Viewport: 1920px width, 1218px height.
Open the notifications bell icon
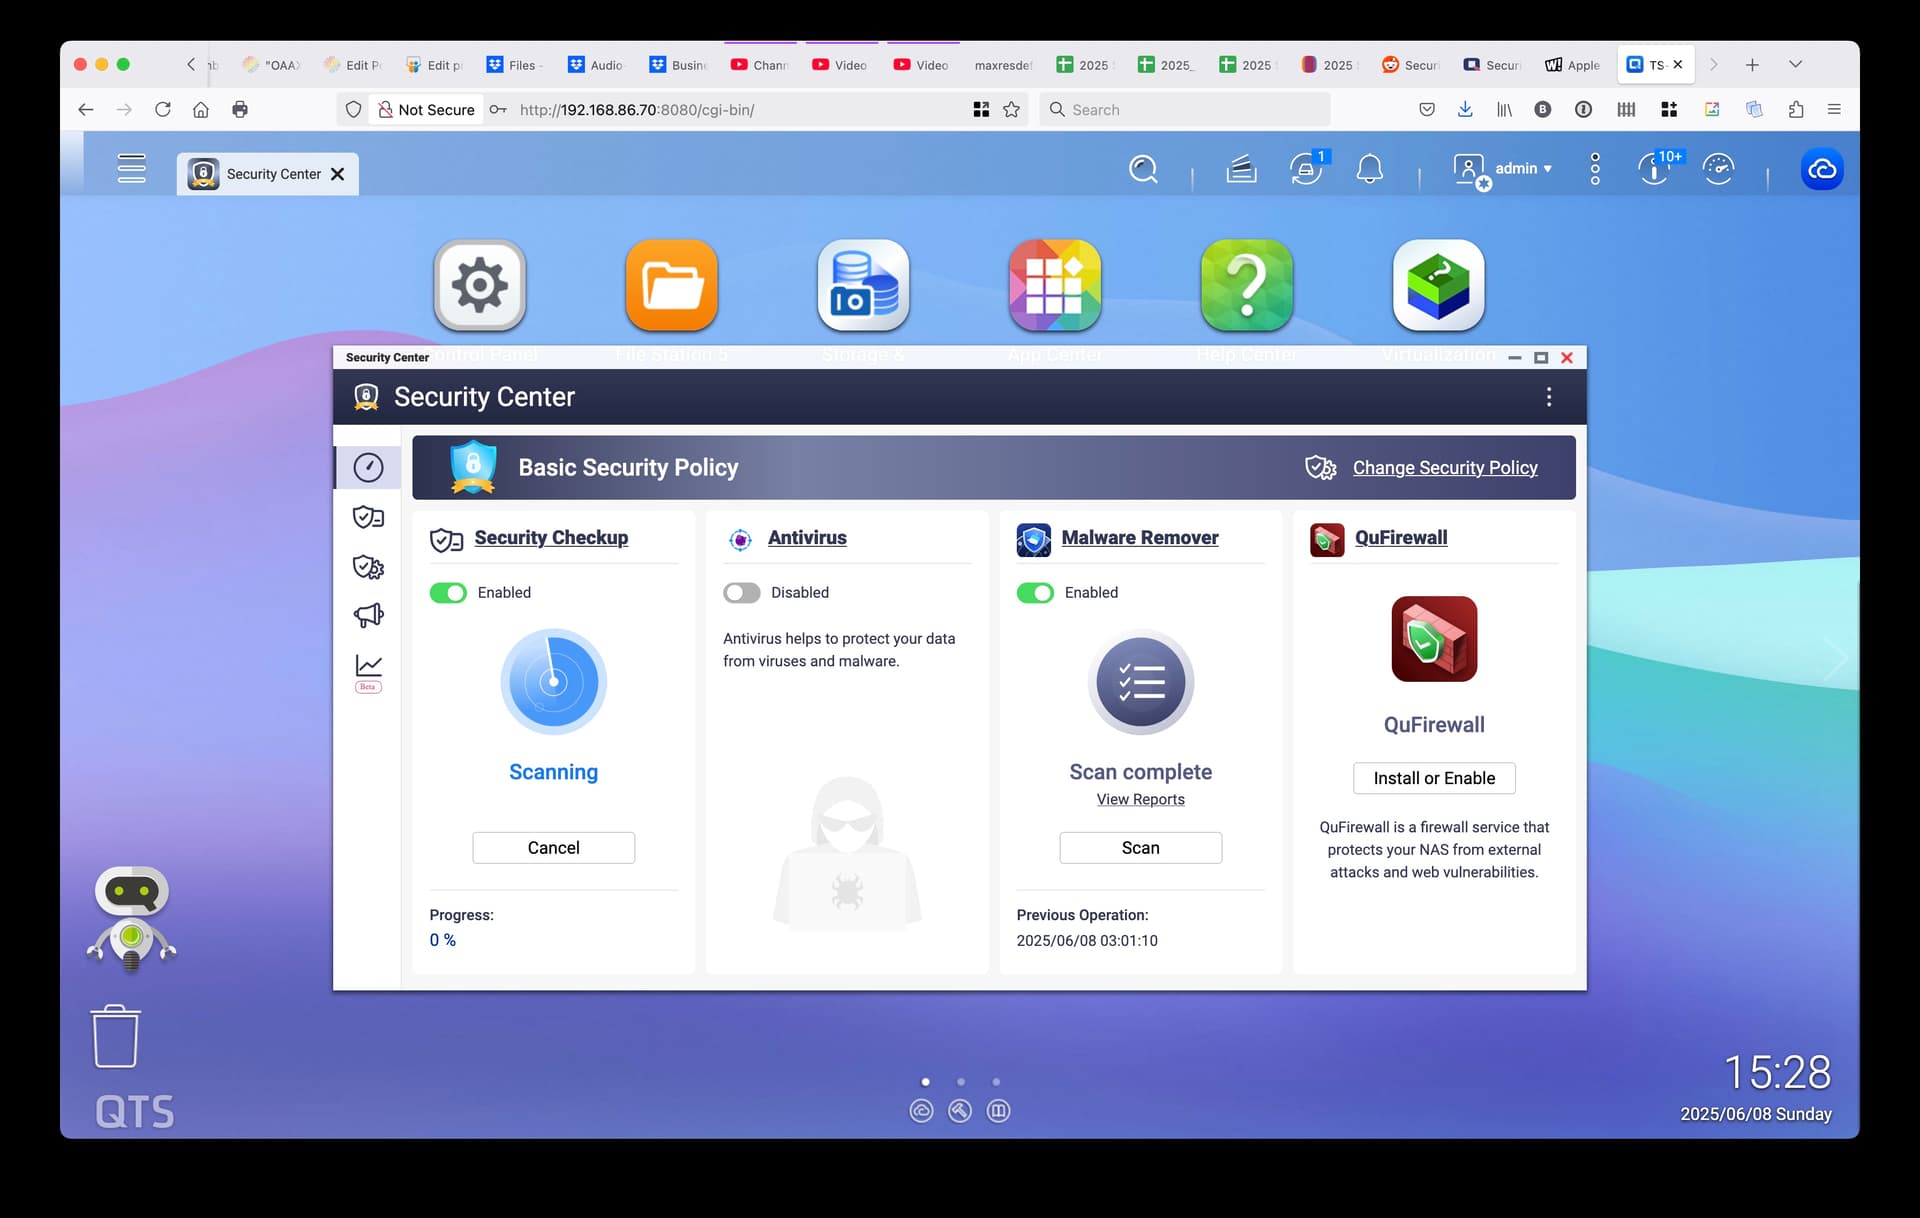(1369, 169)
